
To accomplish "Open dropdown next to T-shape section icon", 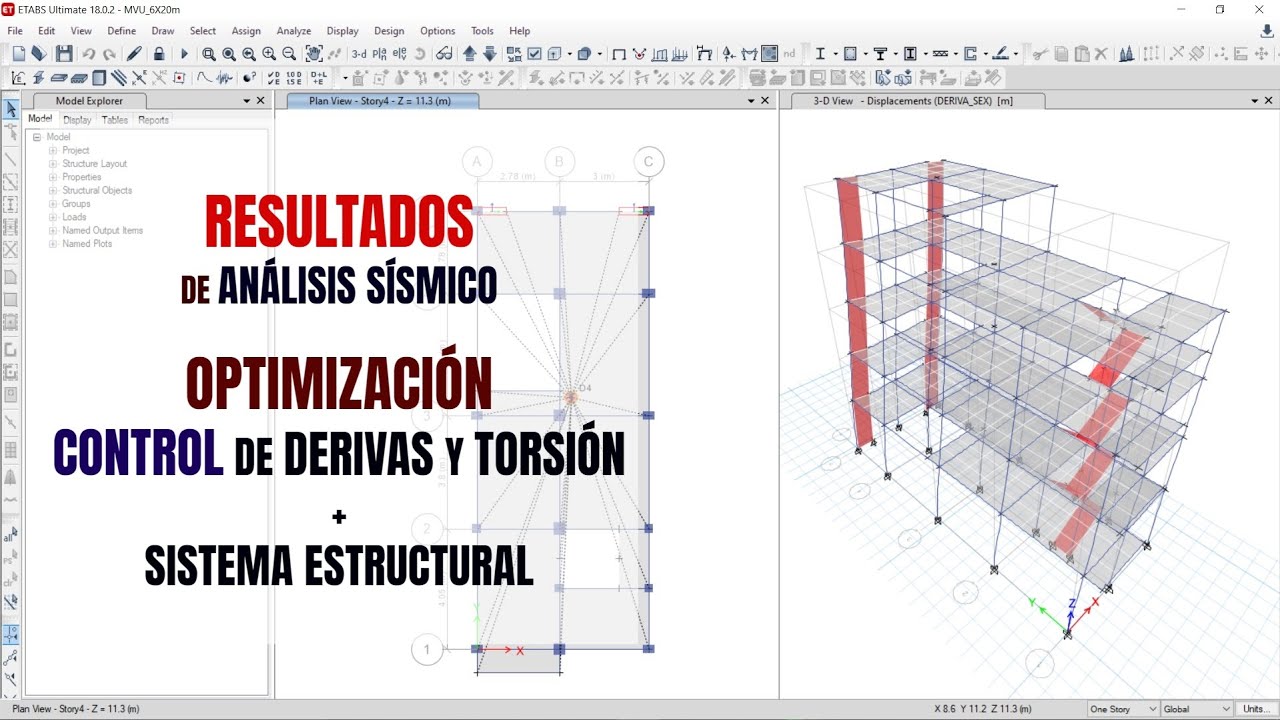I will coord(896,53).
